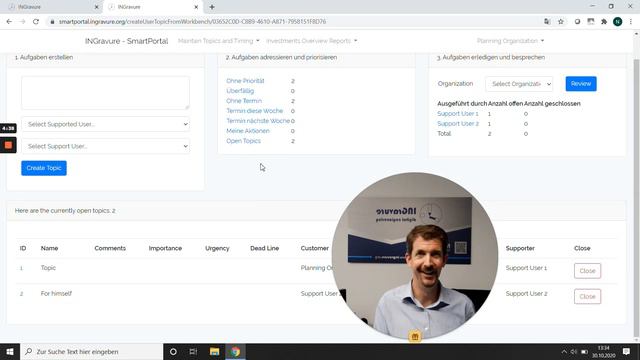Screen dimensions: 640x360
Task: Click the address bar URL
Action: point(192,22)
